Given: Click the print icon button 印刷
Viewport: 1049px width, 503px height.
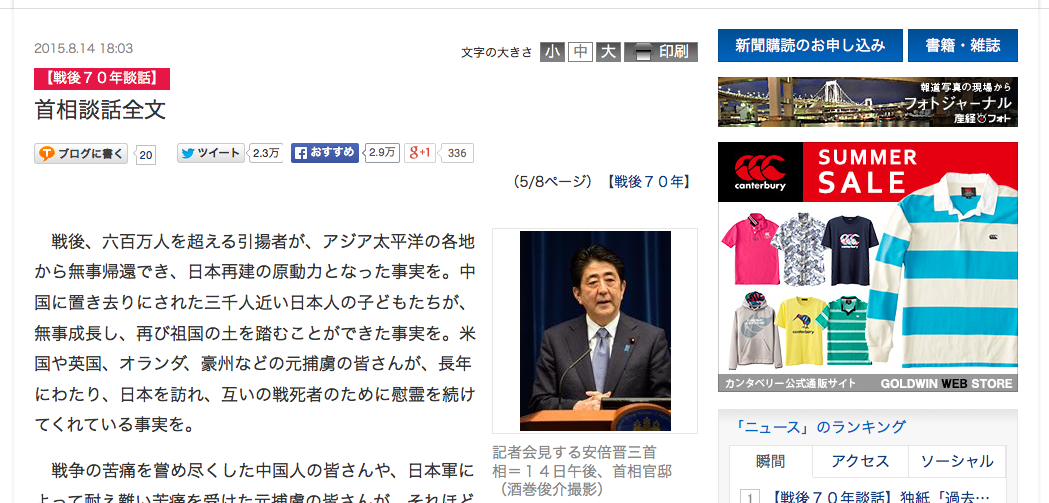Looking at the screenshot, I should tap(661, 52).
